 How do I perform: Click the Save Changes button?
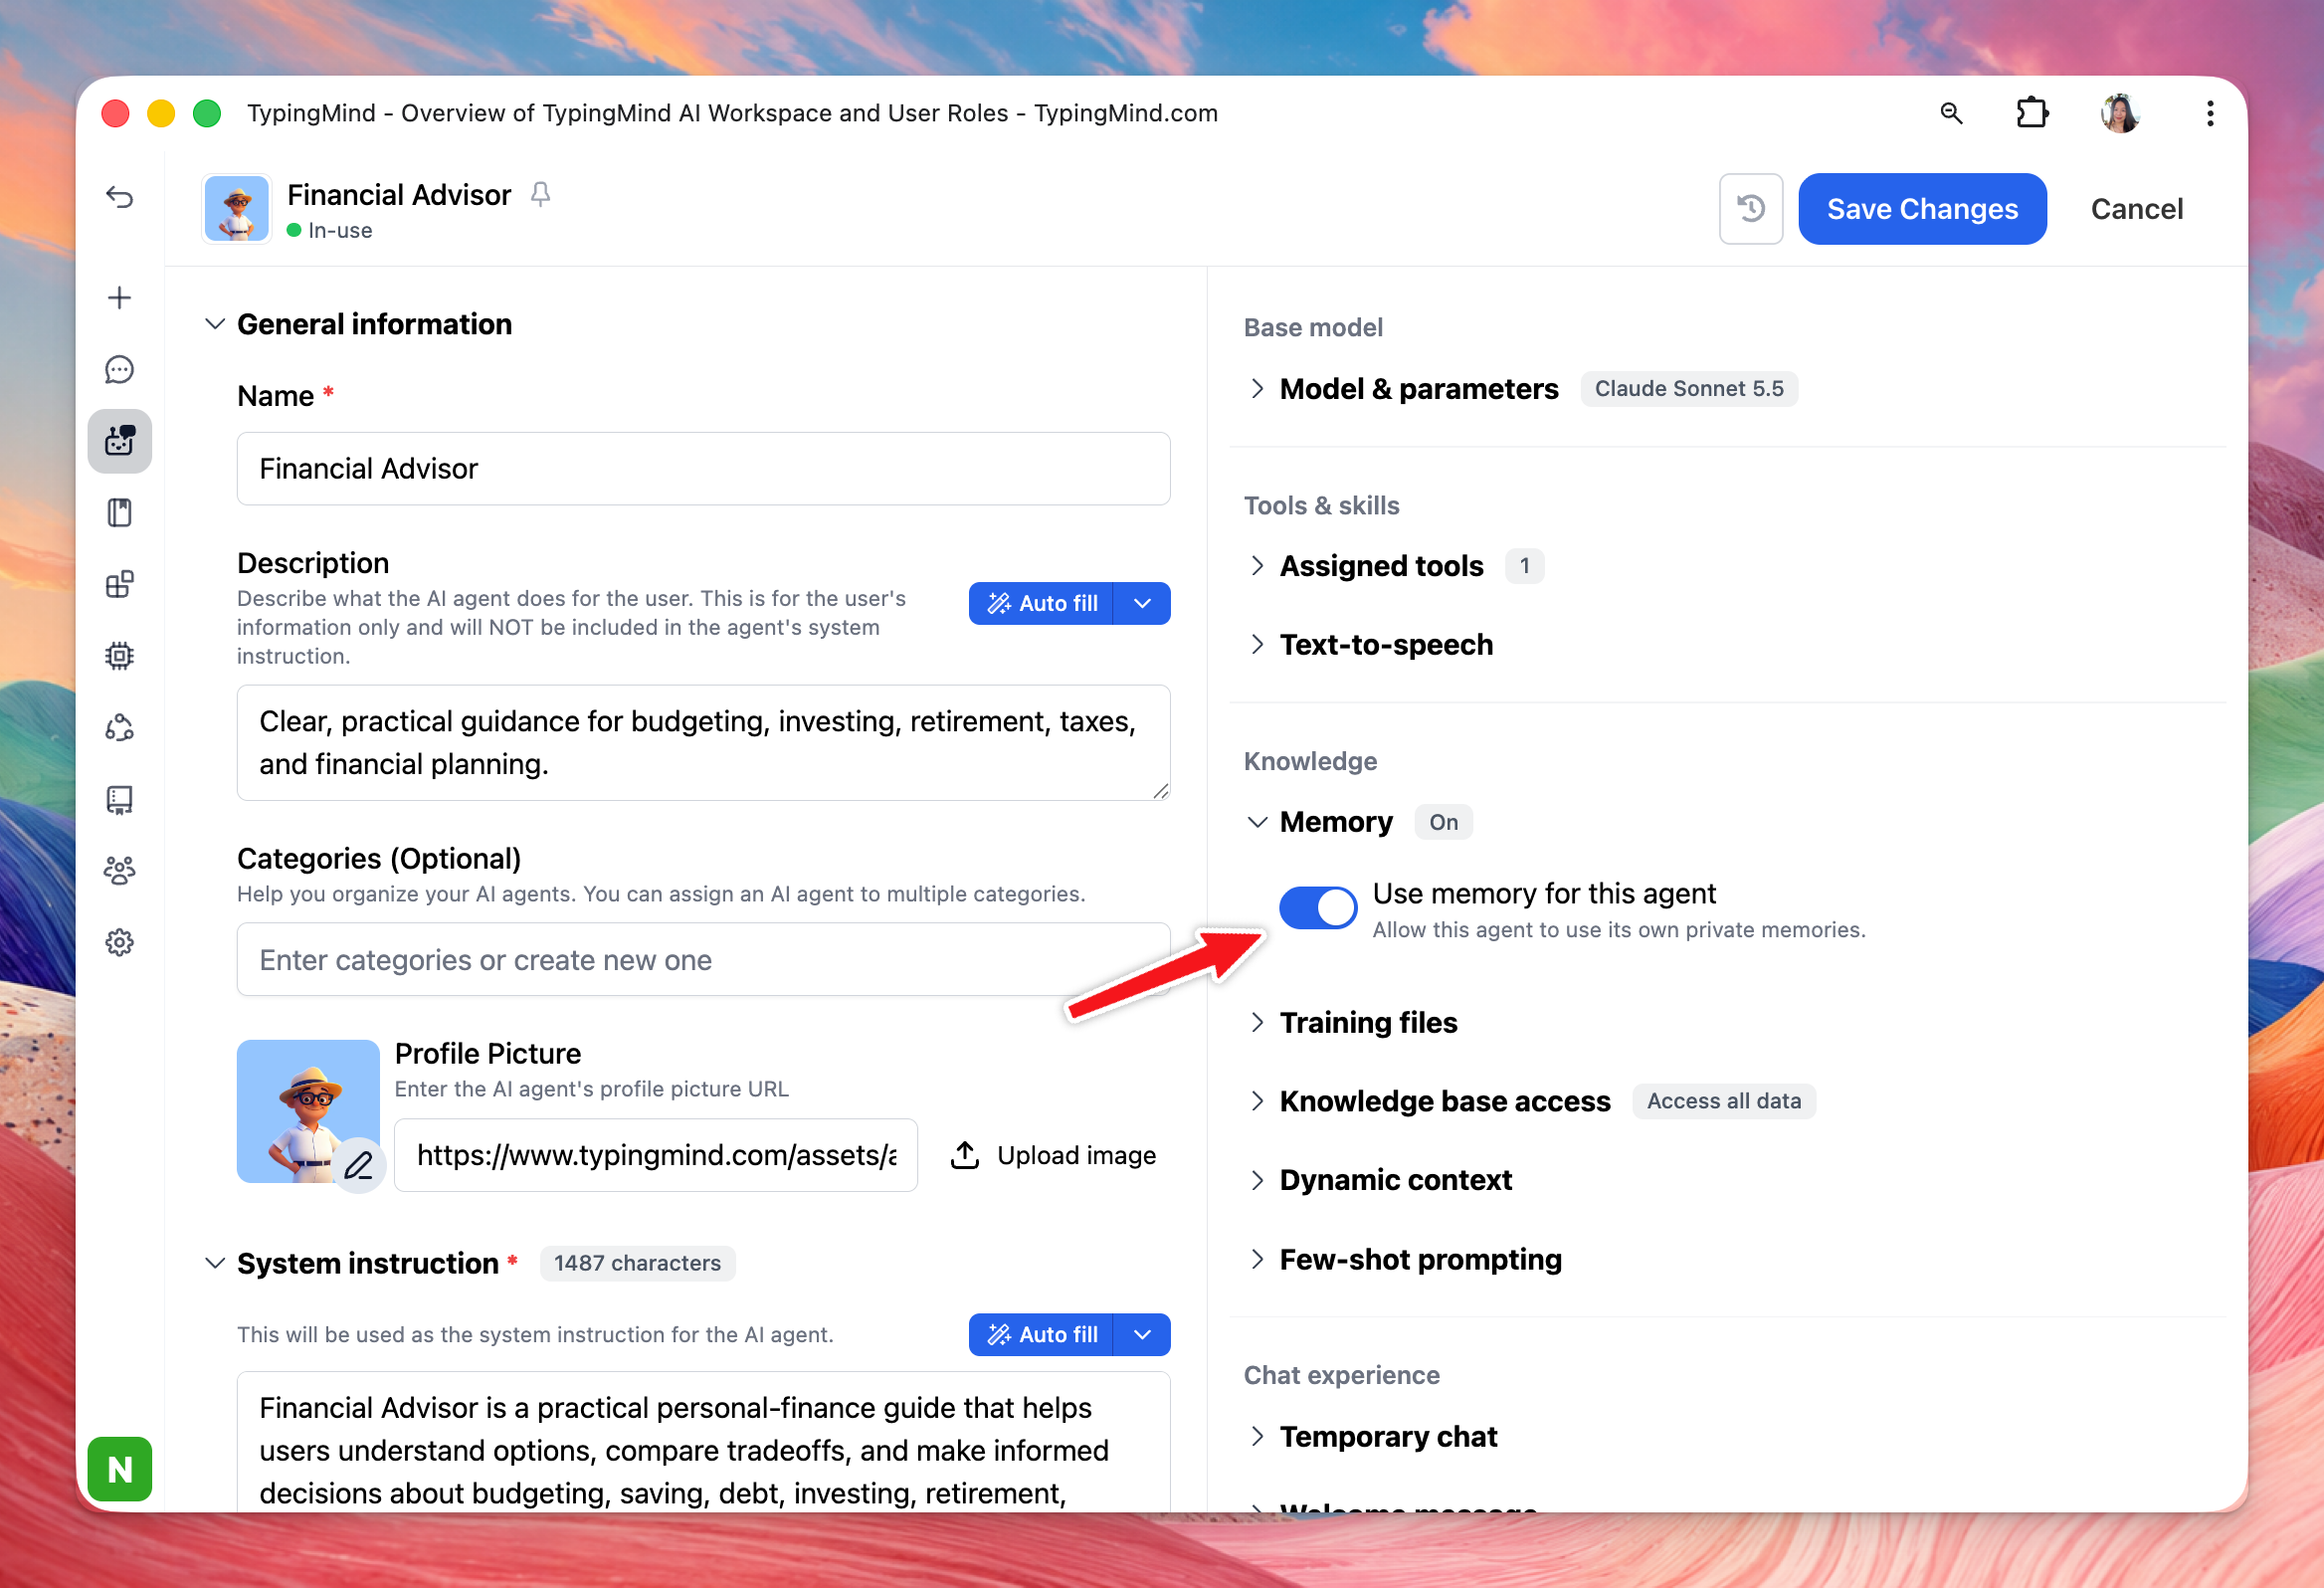[x=1921, y=209]
